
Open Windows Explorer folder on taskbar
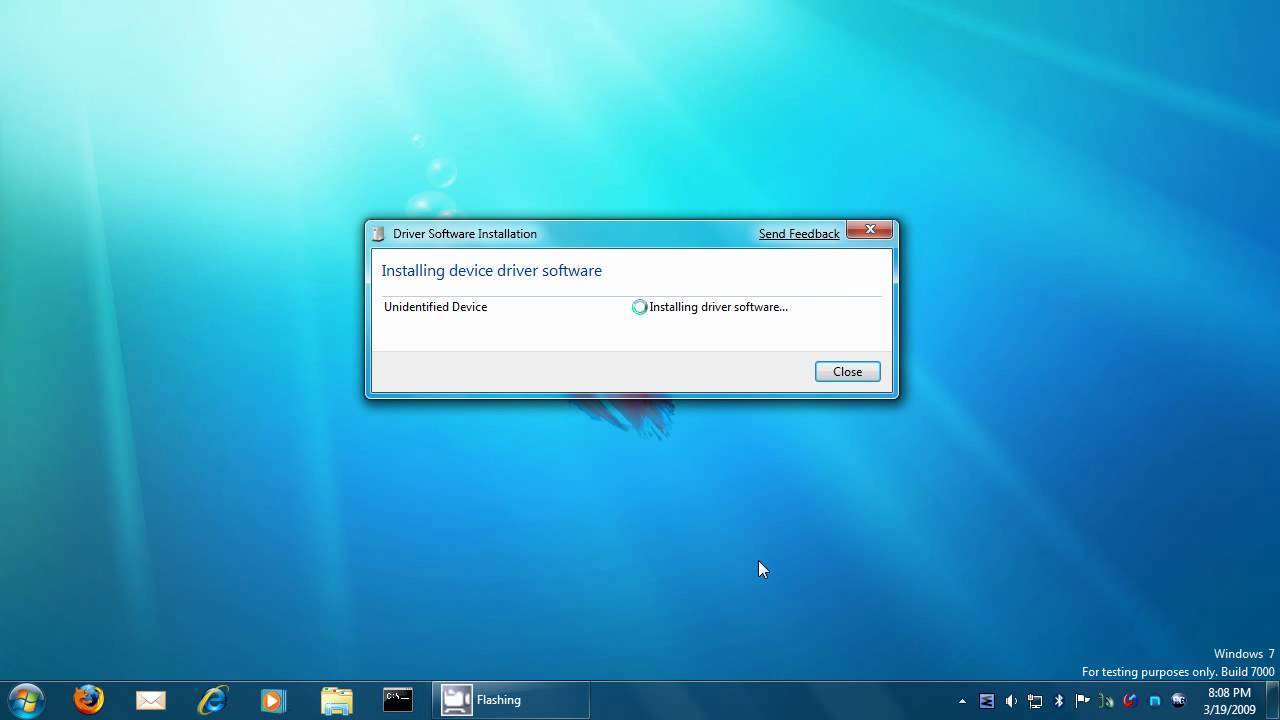coord(337,700)
